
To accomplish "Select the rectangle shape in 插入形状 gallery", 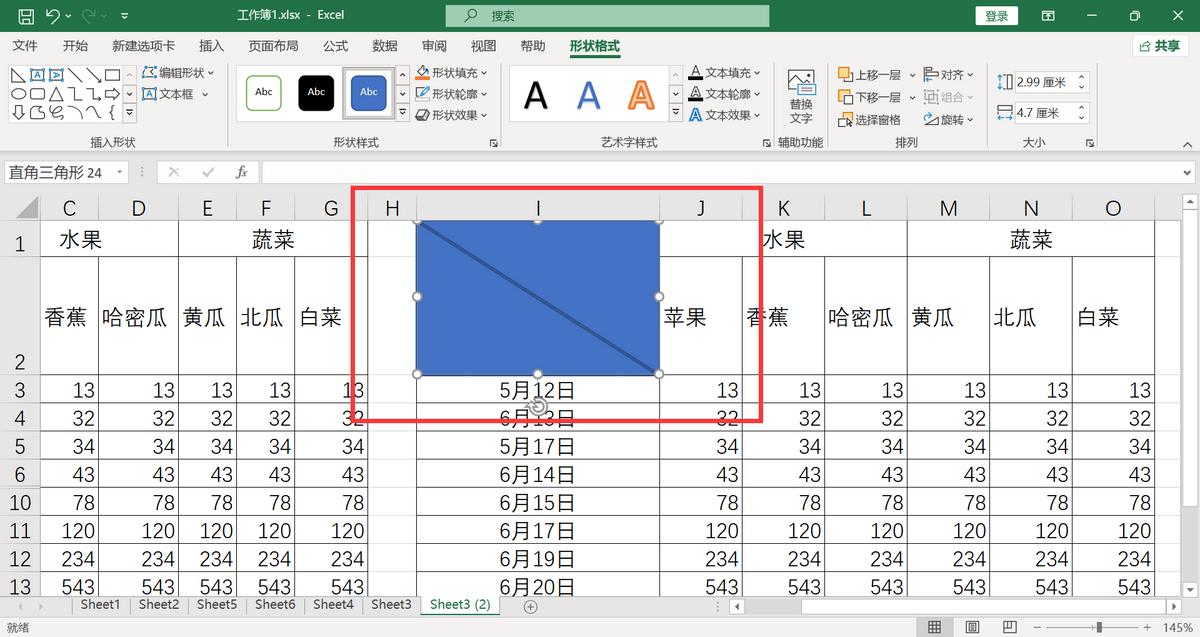I will (112, 76).
